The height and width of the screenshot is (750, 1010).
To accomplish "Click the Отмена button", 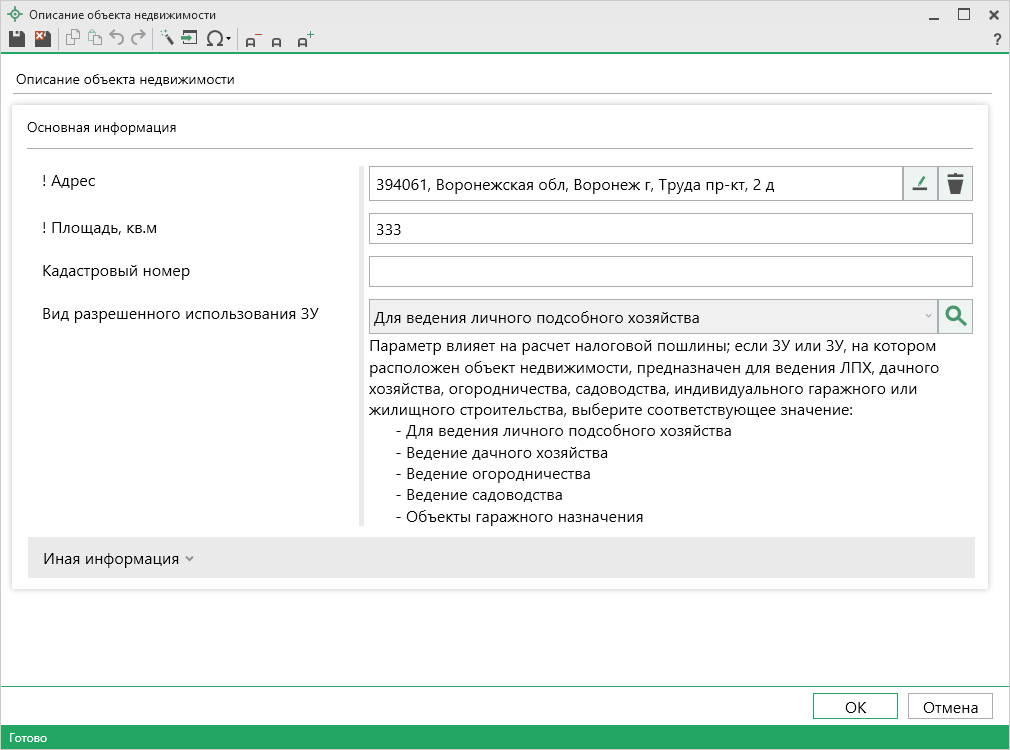I will pos(950,706).
